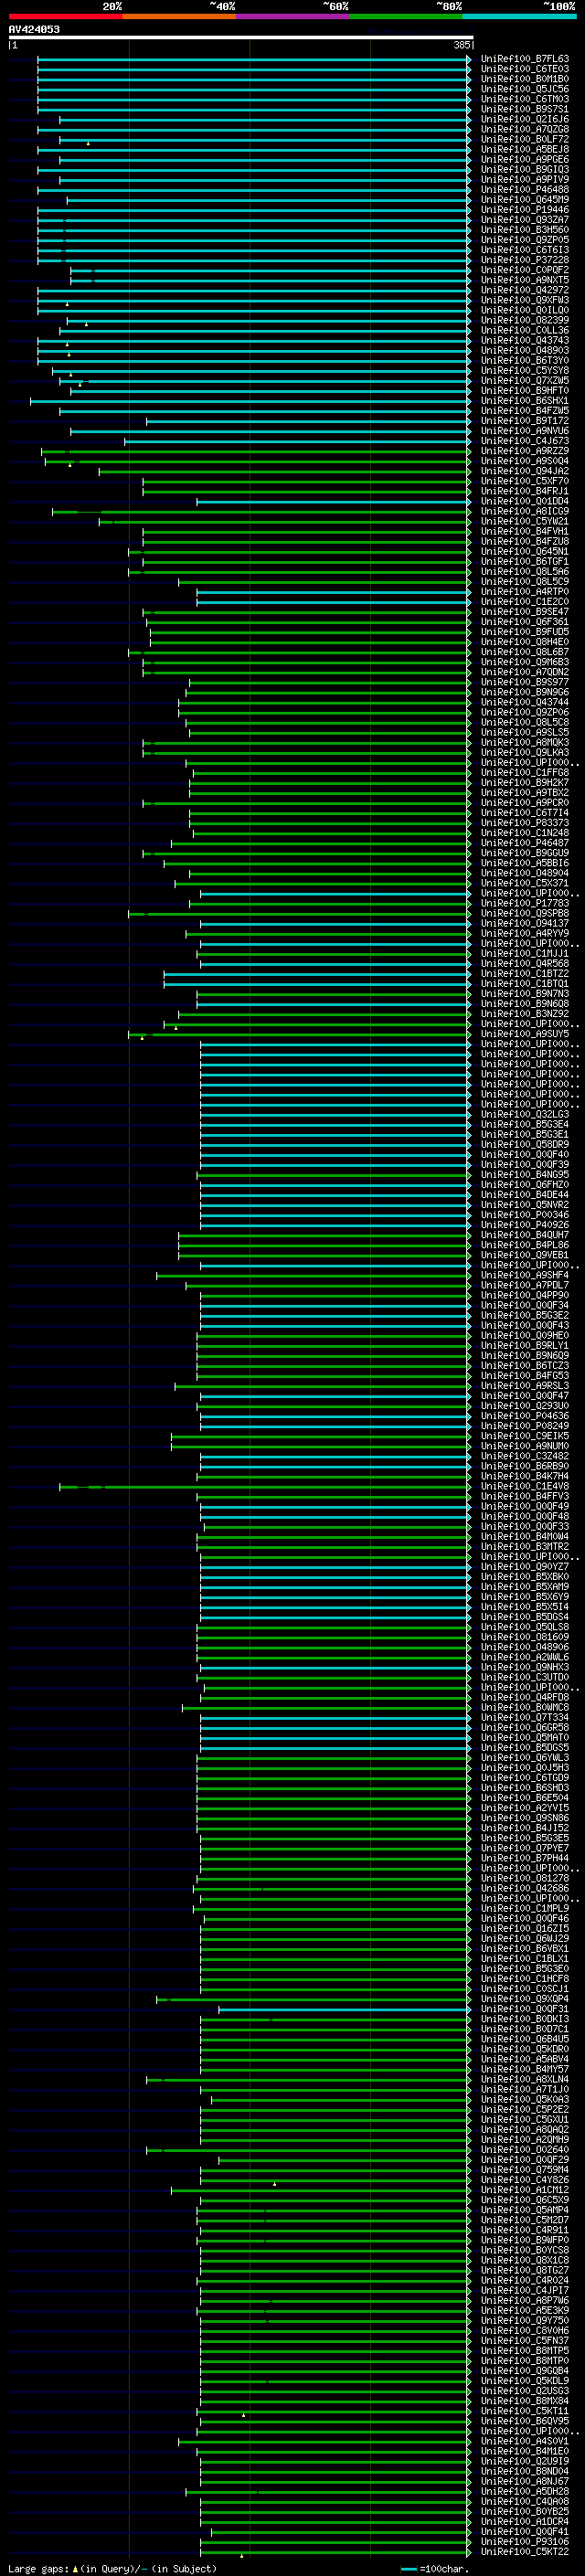The height and width of the screenshot is (2576, 585).
Task: Select the hit label UniRef100_P19446
Action: (524, 209)
